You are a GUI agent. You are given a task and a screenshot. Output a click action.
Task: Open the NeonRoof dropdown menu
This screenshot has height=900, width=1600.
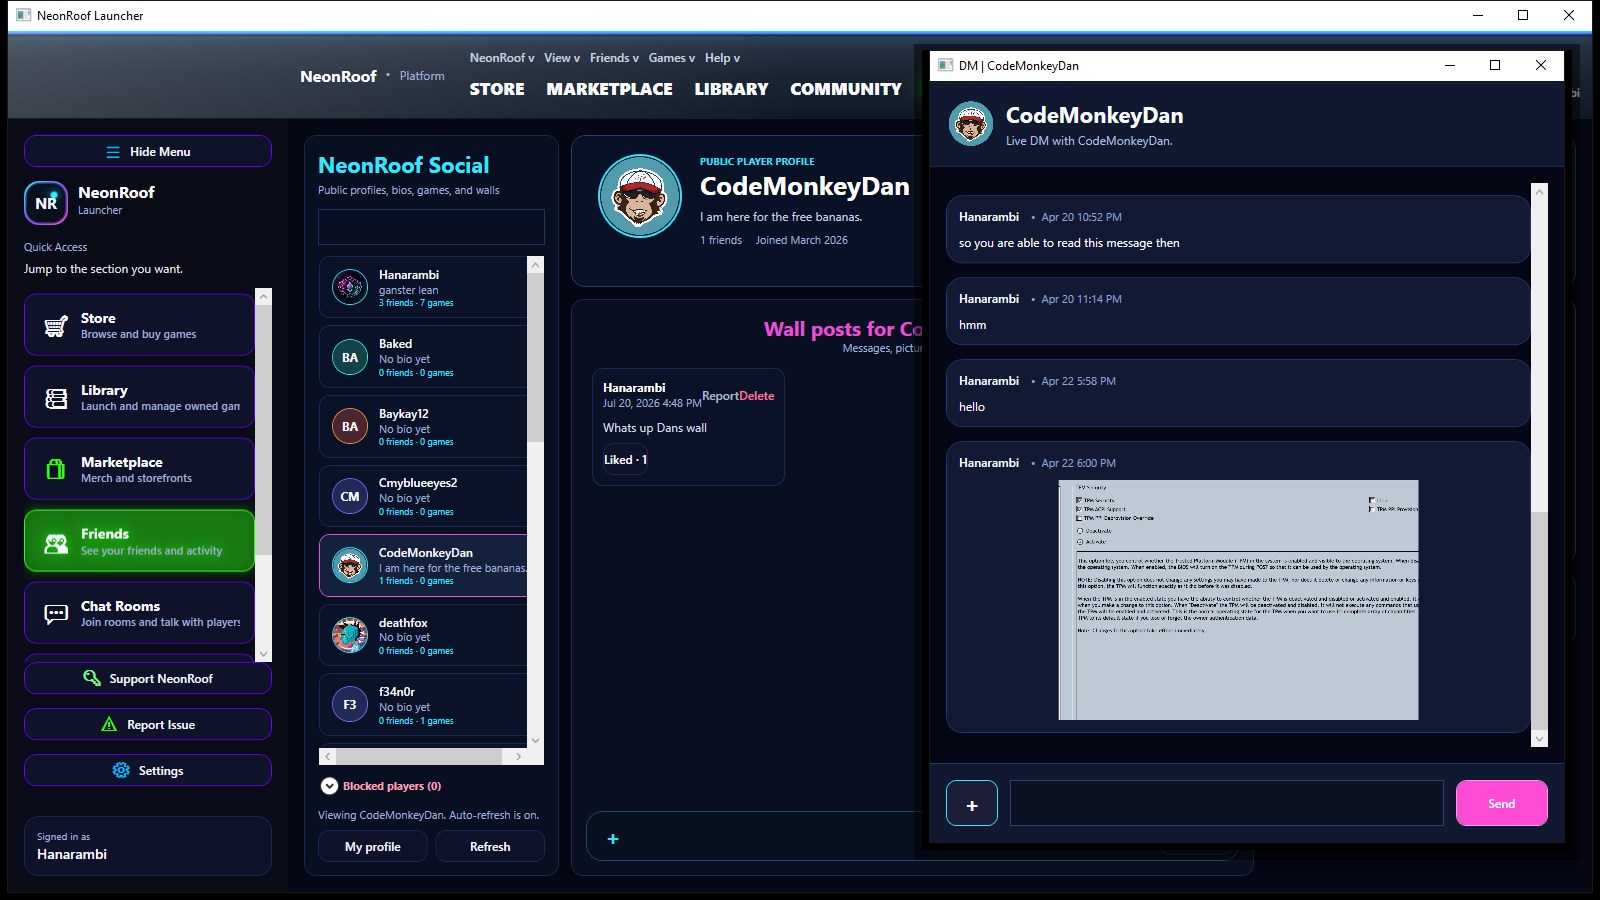tap(502, 58)
